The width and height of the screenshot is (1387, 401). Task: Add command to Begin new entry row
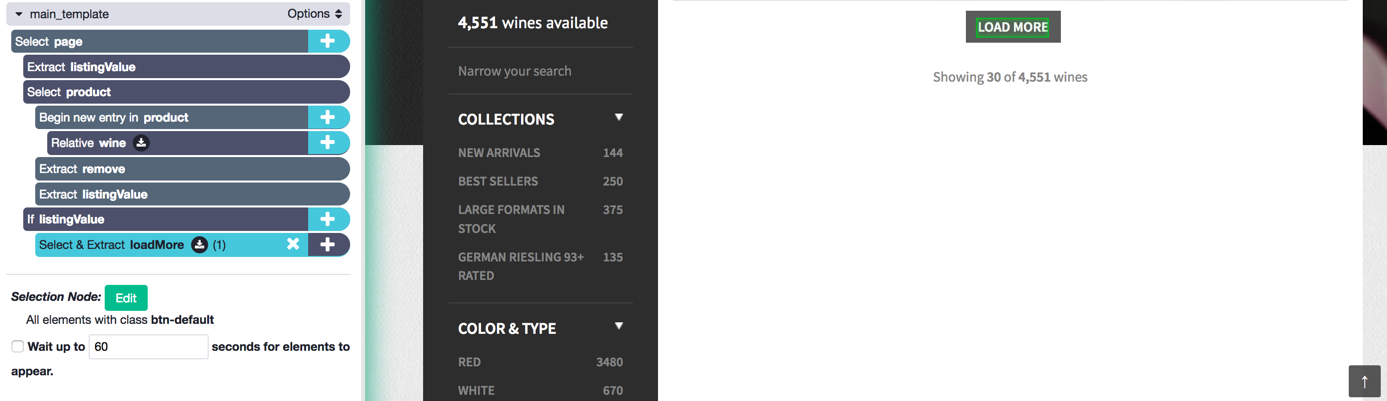tap(327, 117)
